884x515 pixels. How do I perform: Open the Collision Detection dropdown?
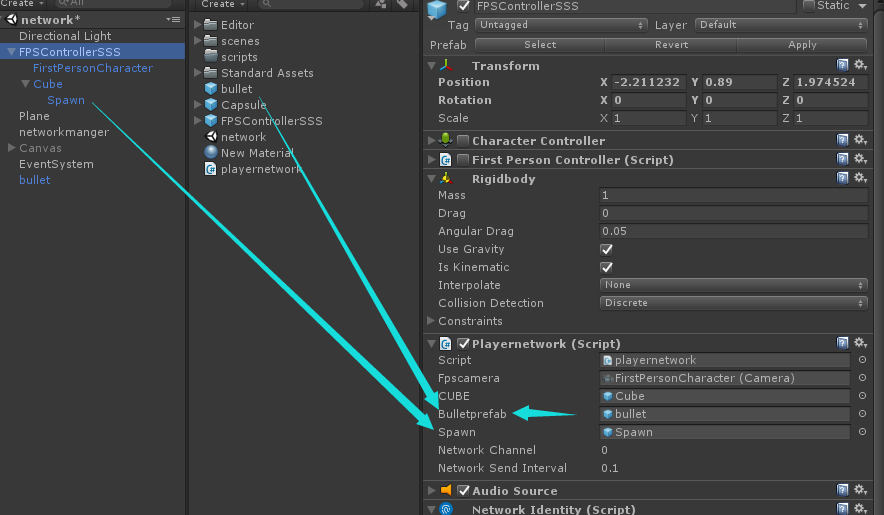pyautogui.click(x=733, y=303)
